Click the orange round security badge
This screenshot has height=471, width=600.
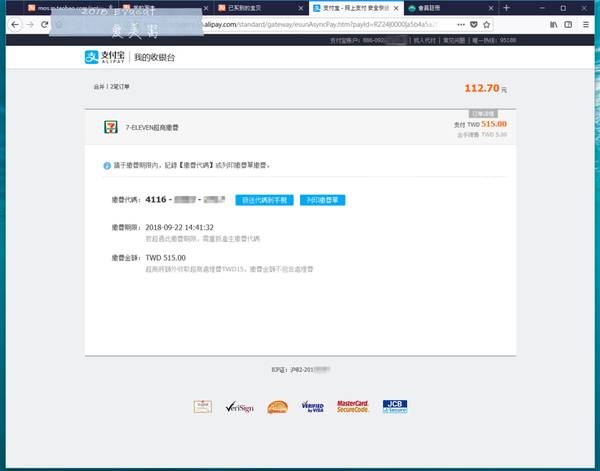(x=277, y=407)
